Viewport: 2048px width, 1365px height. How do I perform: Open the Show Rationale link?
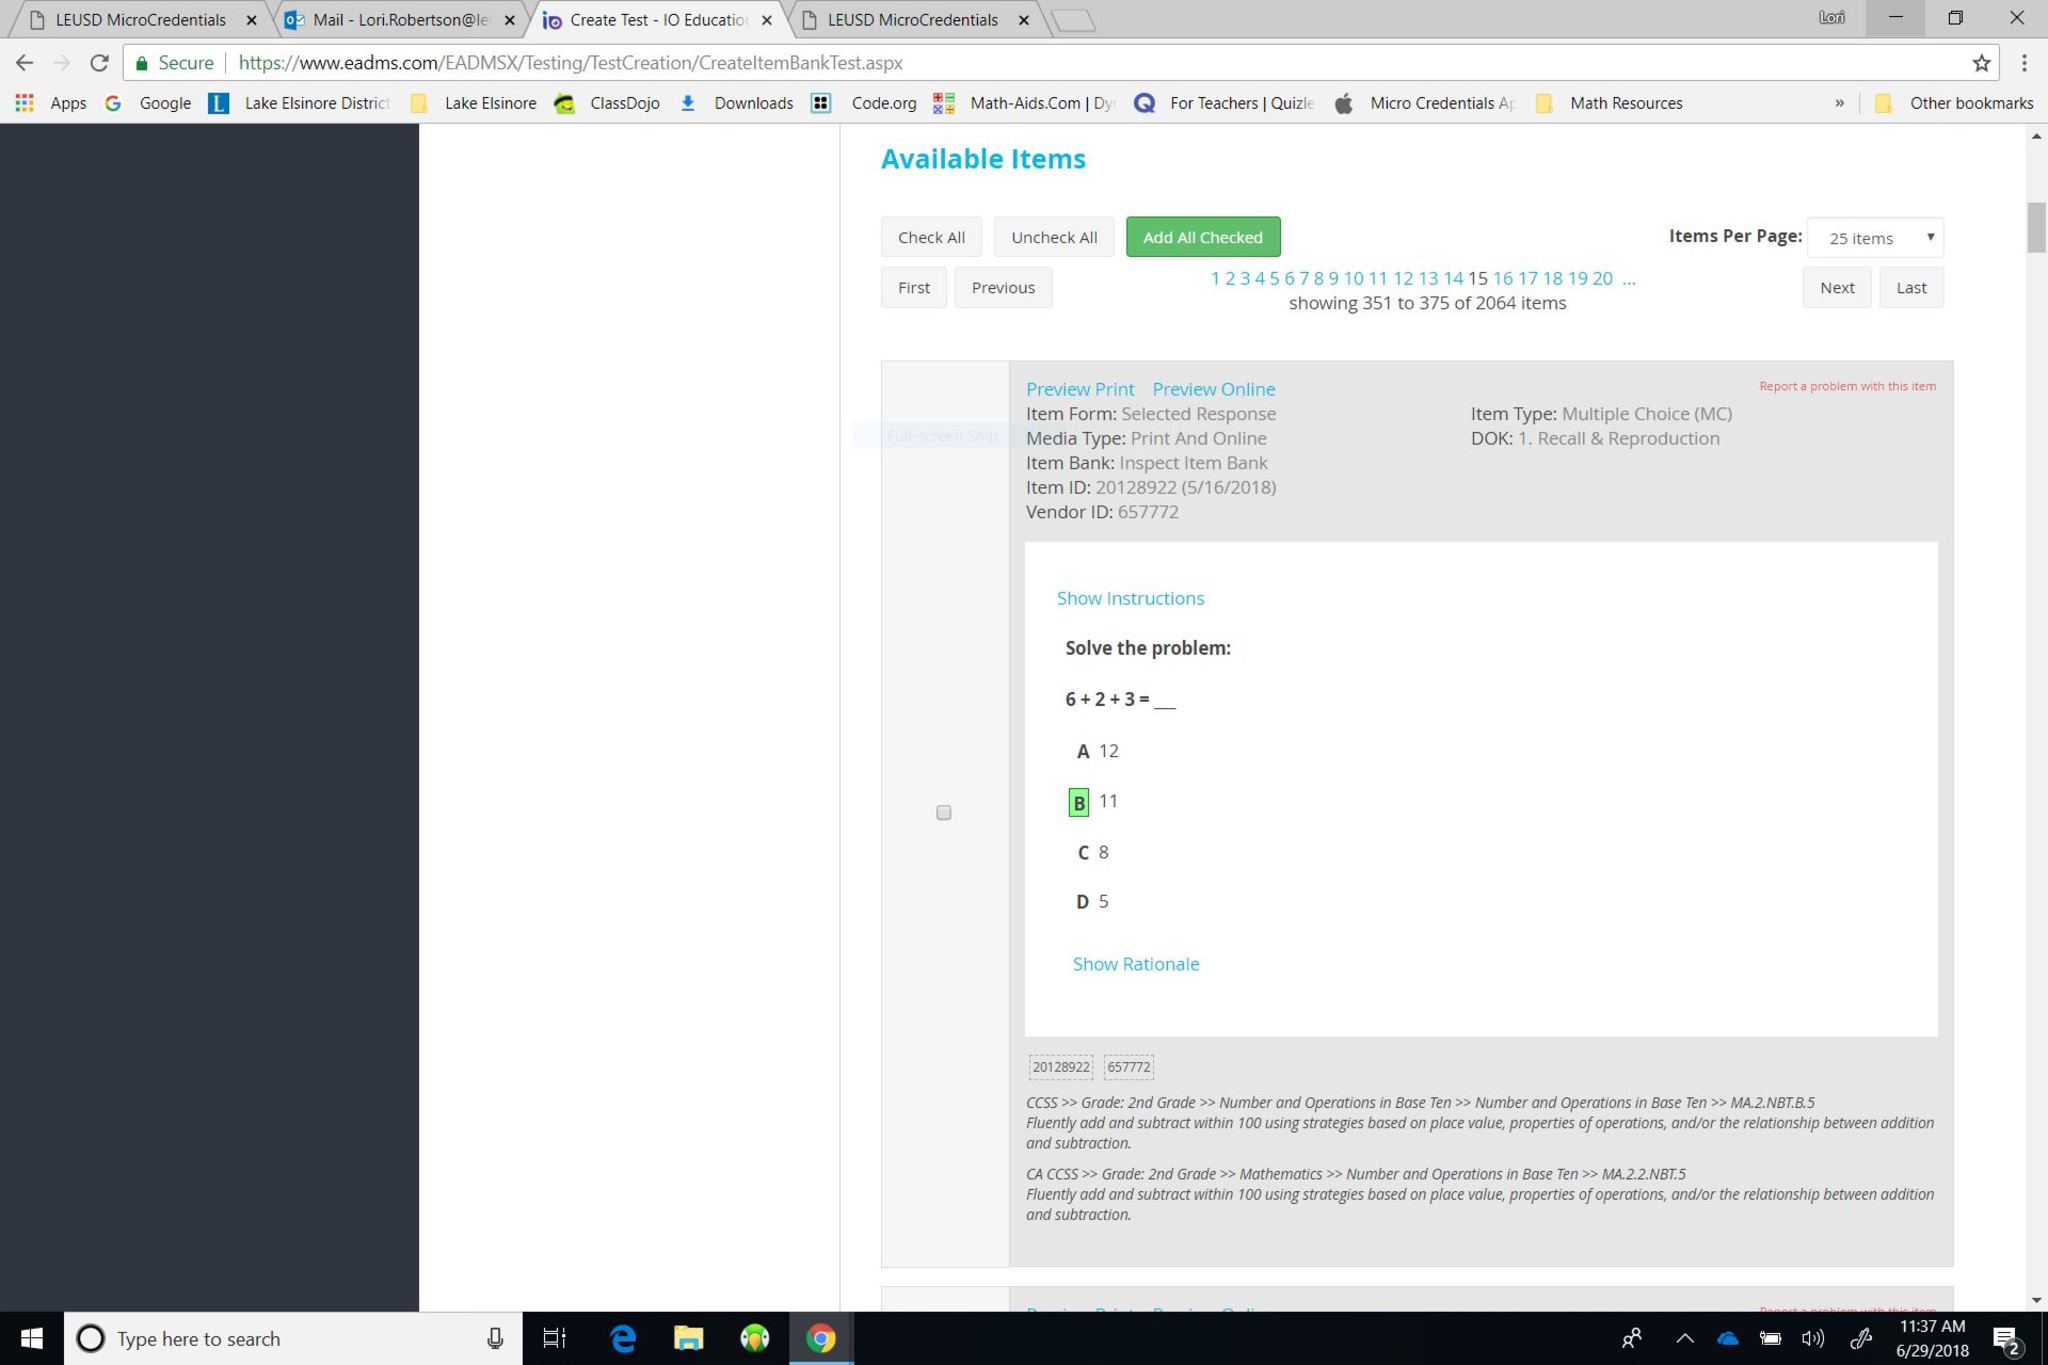tap(1135, 964)
